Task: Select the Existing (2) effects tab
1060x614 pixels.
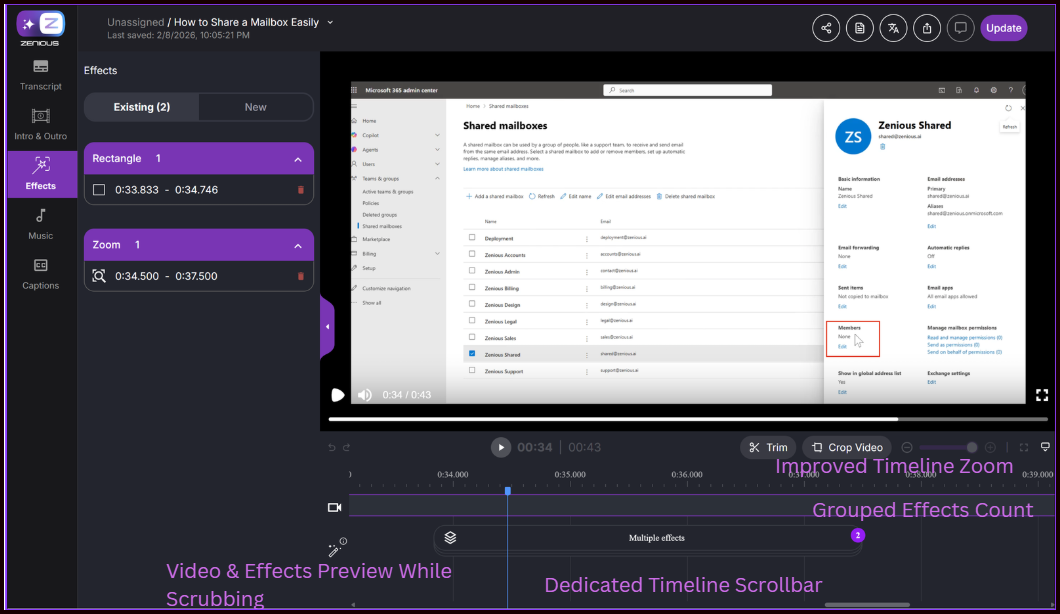Action: 142,107
